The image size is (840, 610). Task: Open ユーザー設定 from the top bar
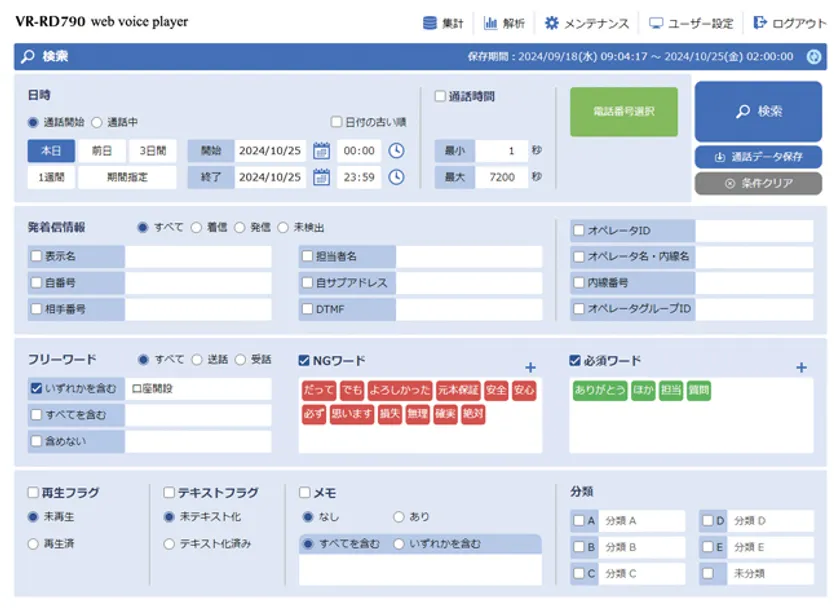coord(658,23)
